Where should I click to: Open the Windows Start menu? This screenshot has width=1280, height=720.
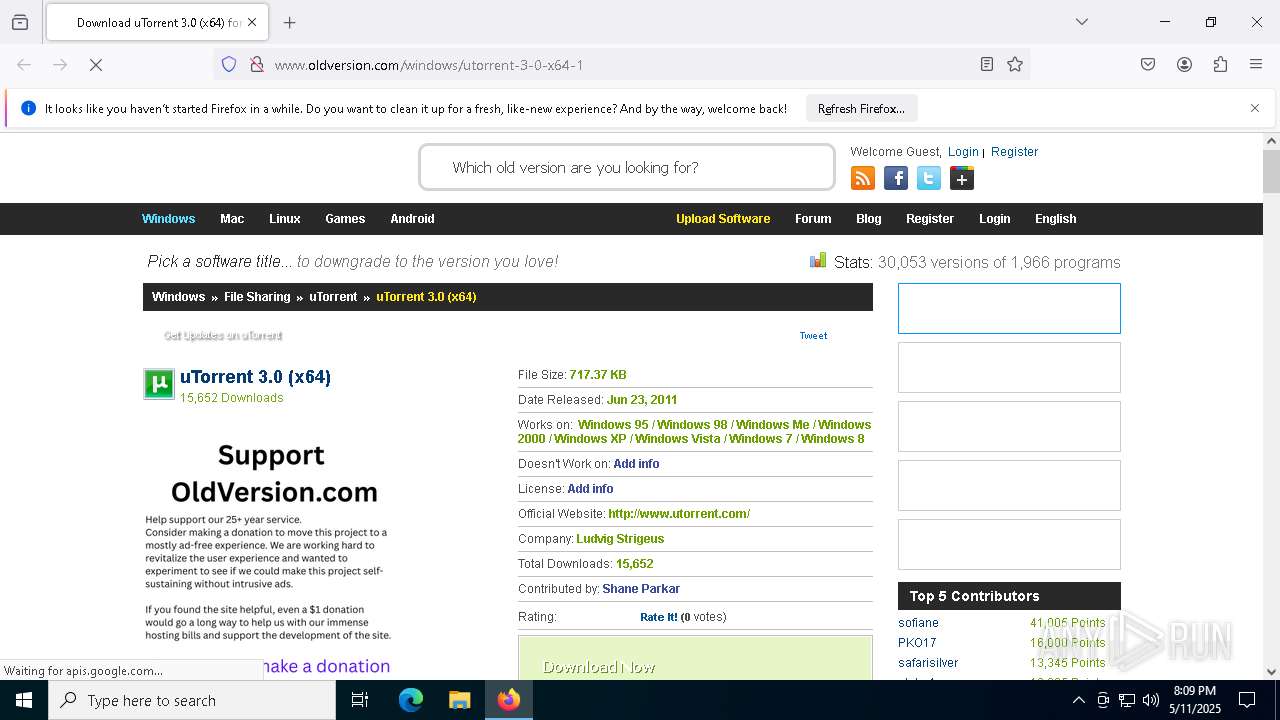[24, 700]
